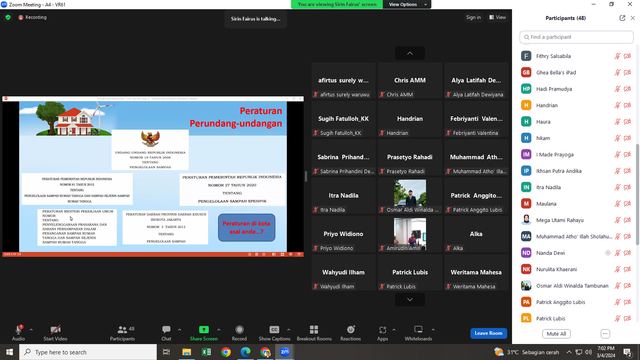
Task: Expand the Chat options arrow
Action: 180,330
